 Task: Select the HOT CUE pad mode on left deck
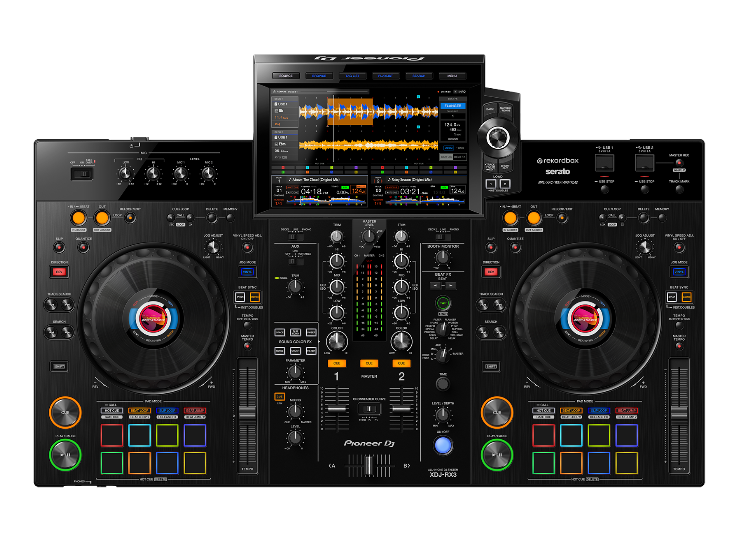point(111,411)
